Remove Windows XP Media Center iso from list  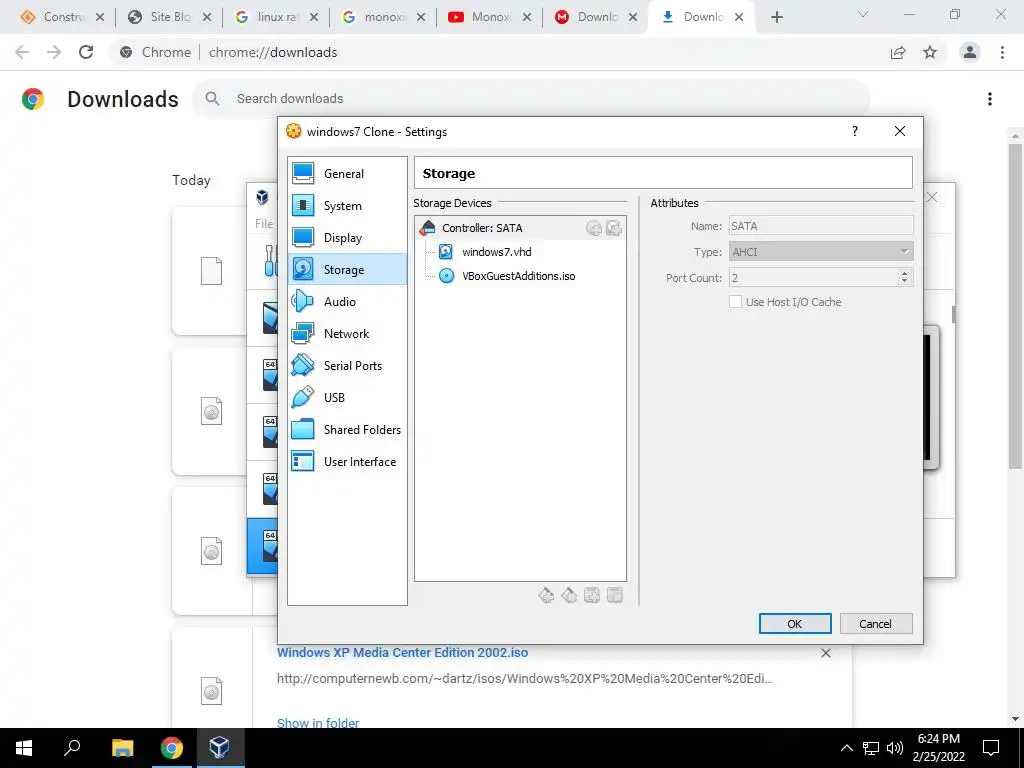tap(825, 653)
